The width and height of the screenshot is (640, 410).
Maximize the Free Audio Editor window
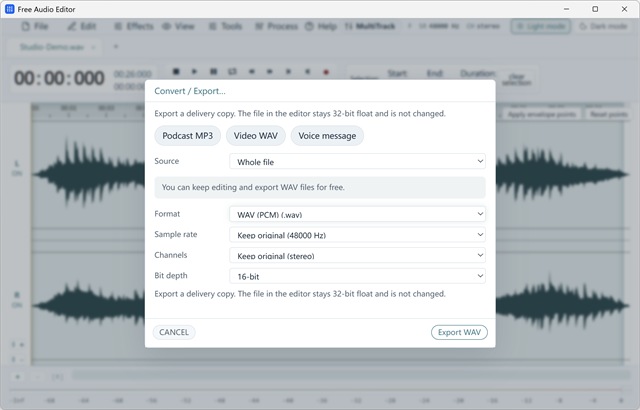pos(595,9)
